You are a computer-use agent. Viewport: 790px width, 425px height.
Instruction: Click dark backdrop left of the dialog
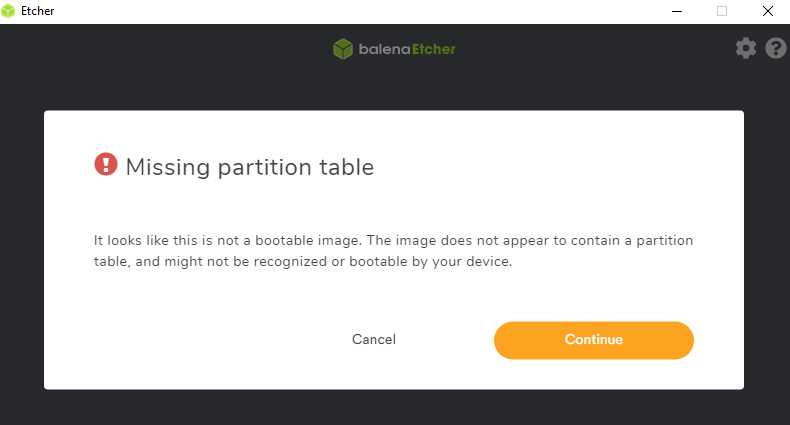pos(21,250)
